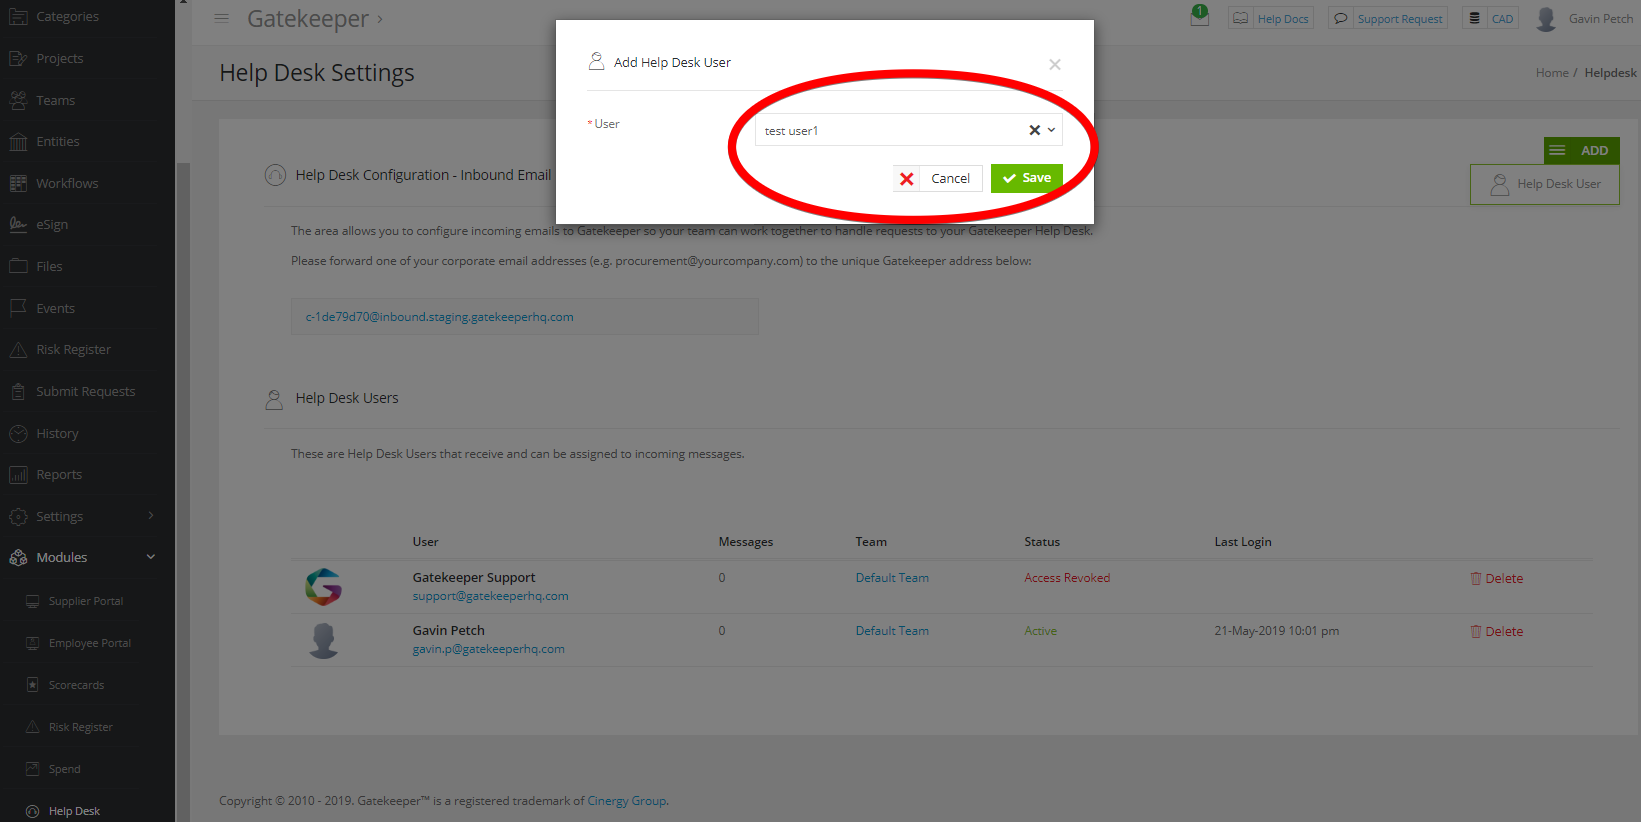Click the sidebar vertical scrollbar
The image size is (1641, 822).
[182, 490]
